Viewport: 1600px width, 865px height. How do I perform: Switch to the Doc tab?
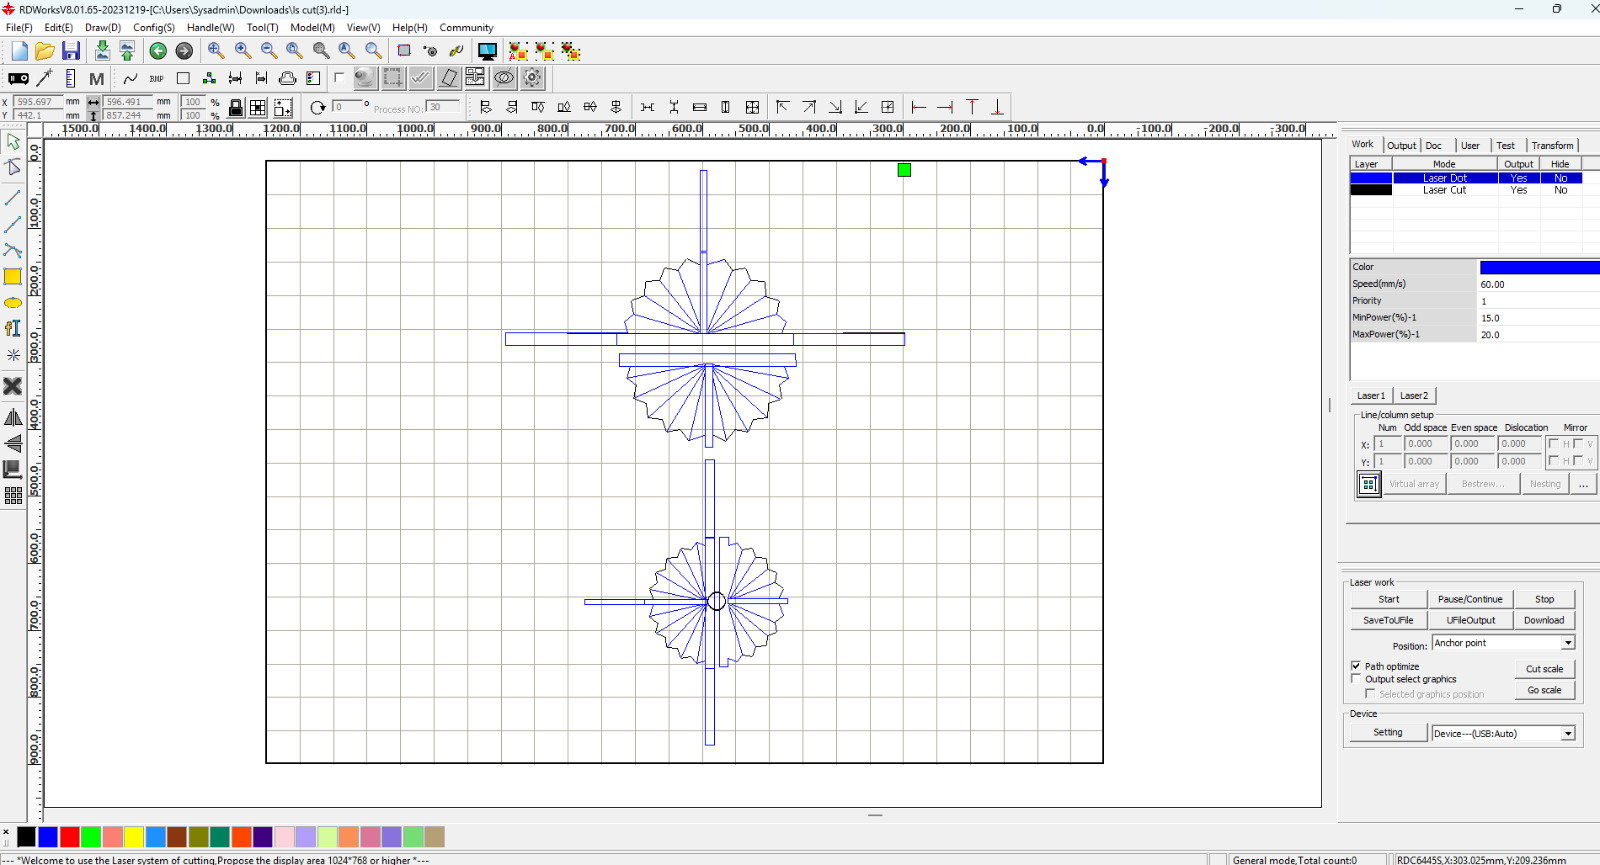(x=1434, y=146)
